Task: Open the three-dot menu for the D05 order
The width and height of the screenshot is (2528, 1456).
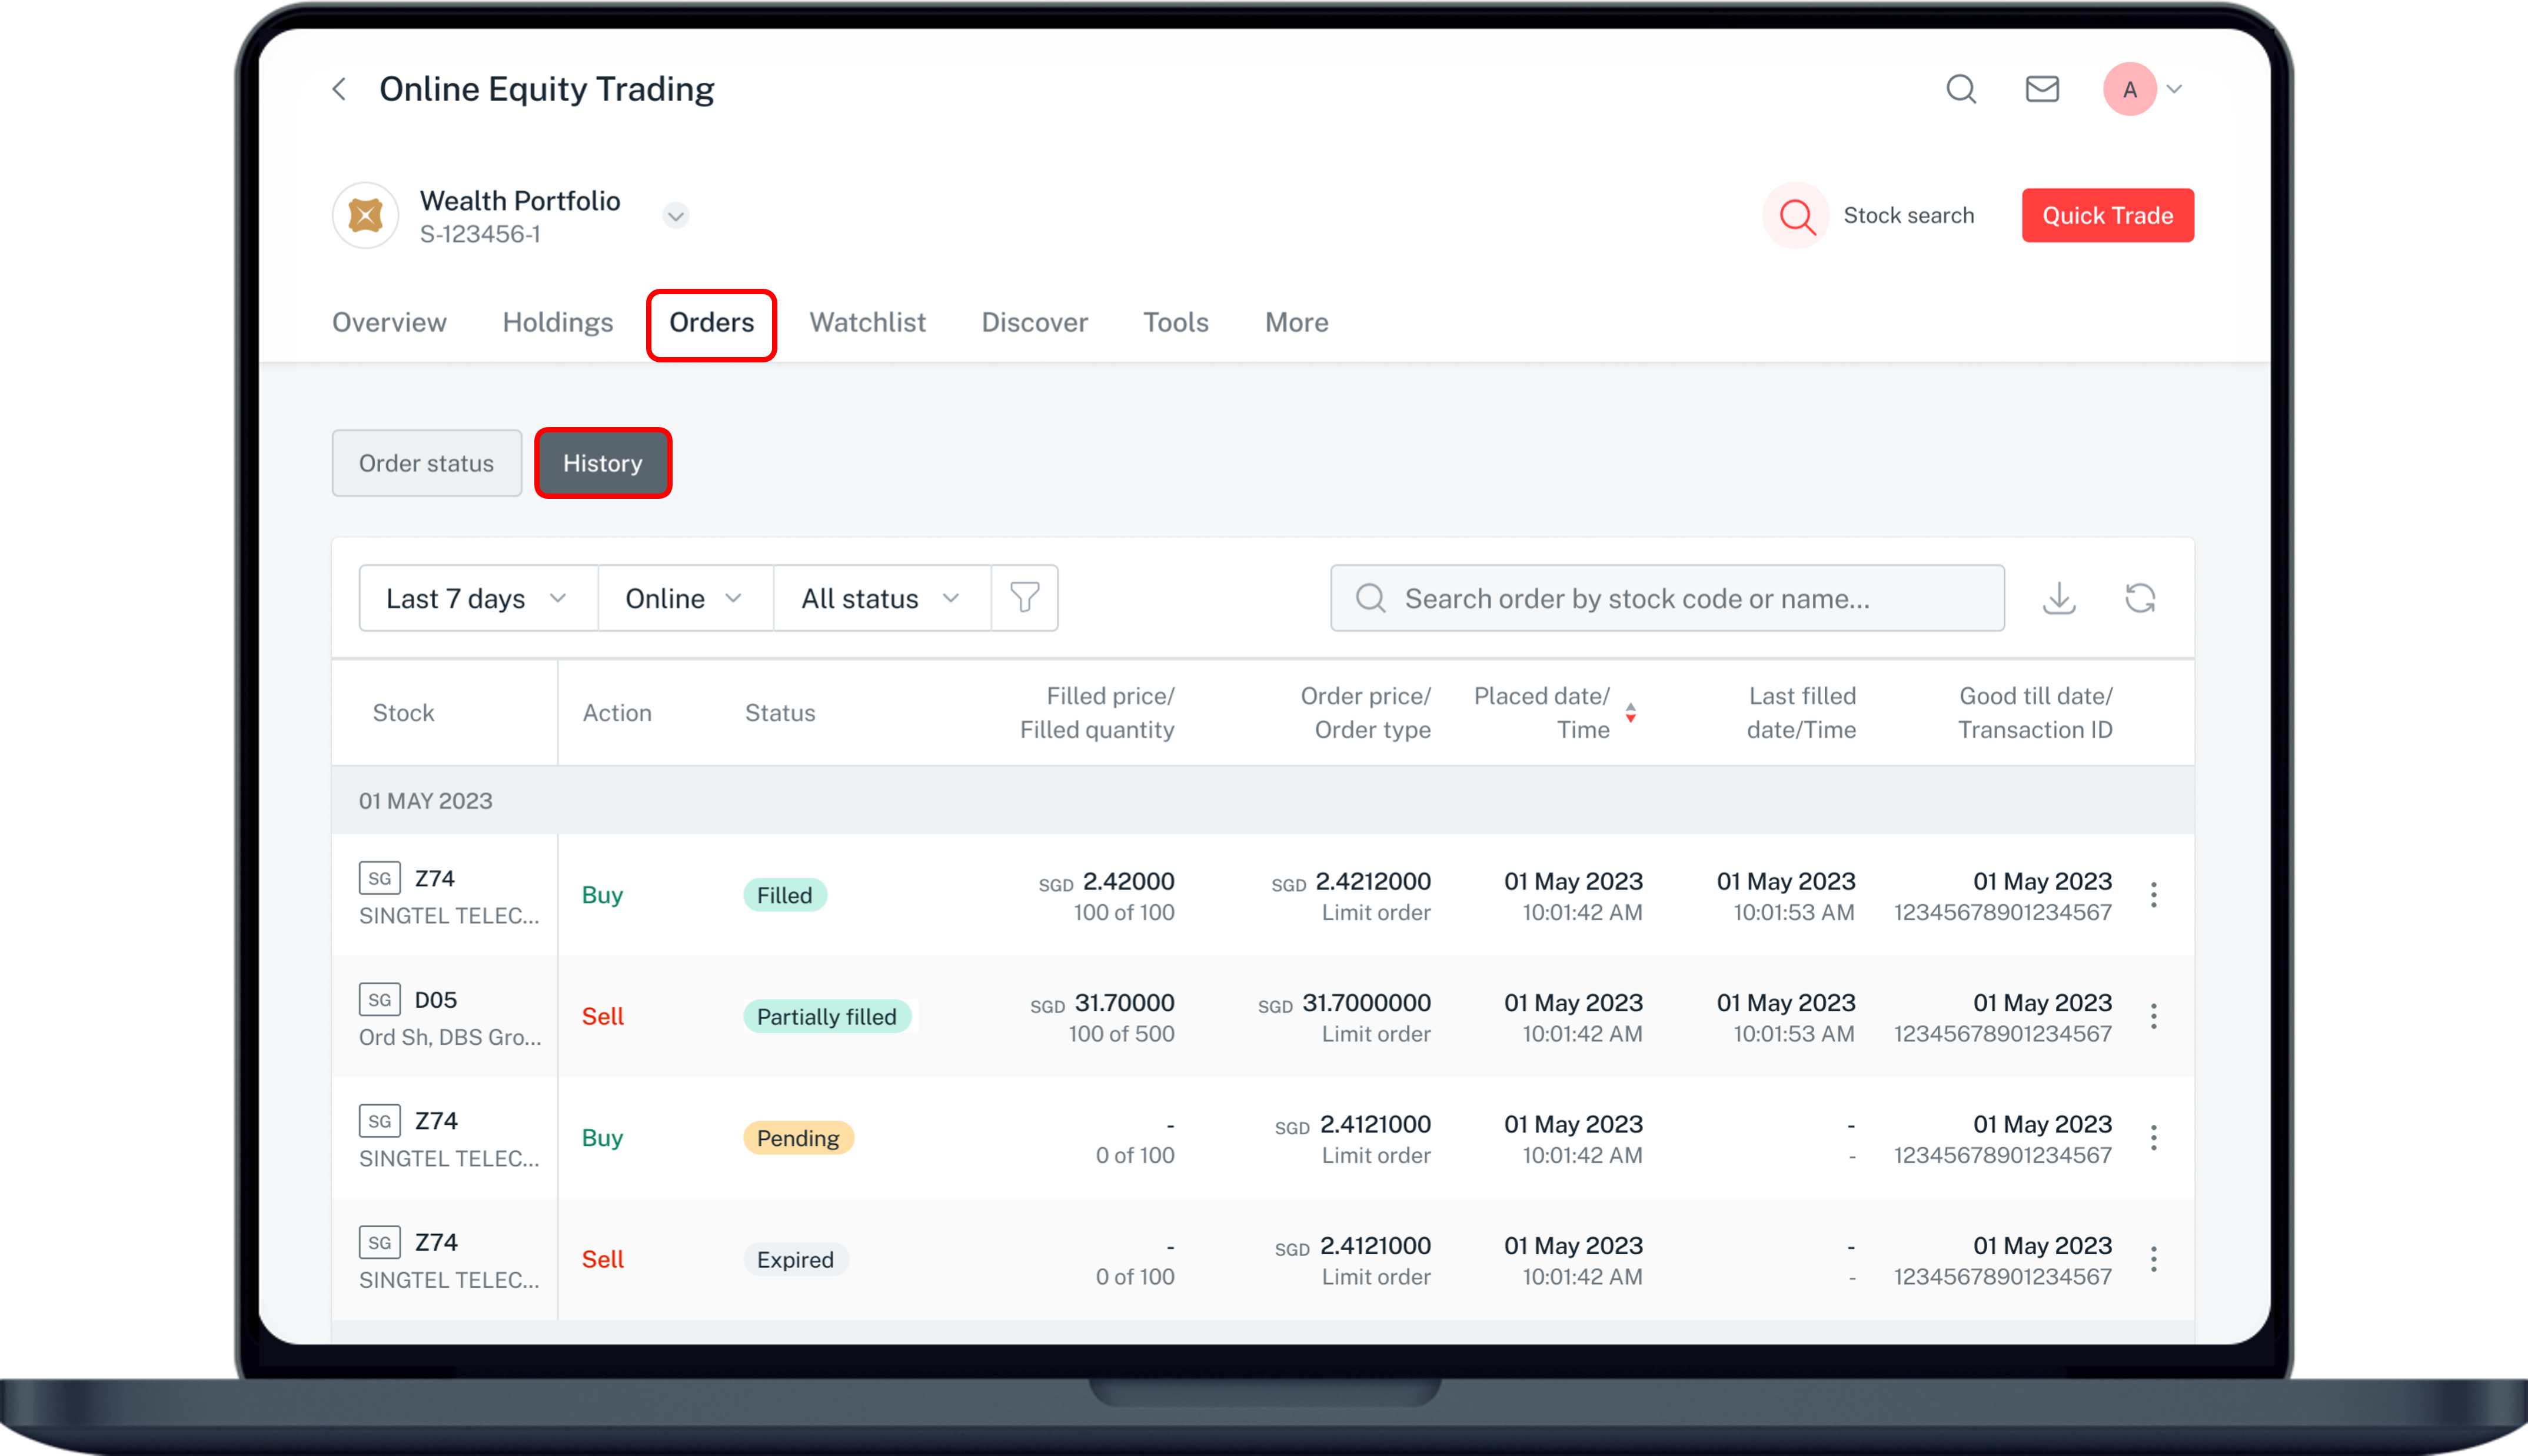Action: point(2153,1016)
